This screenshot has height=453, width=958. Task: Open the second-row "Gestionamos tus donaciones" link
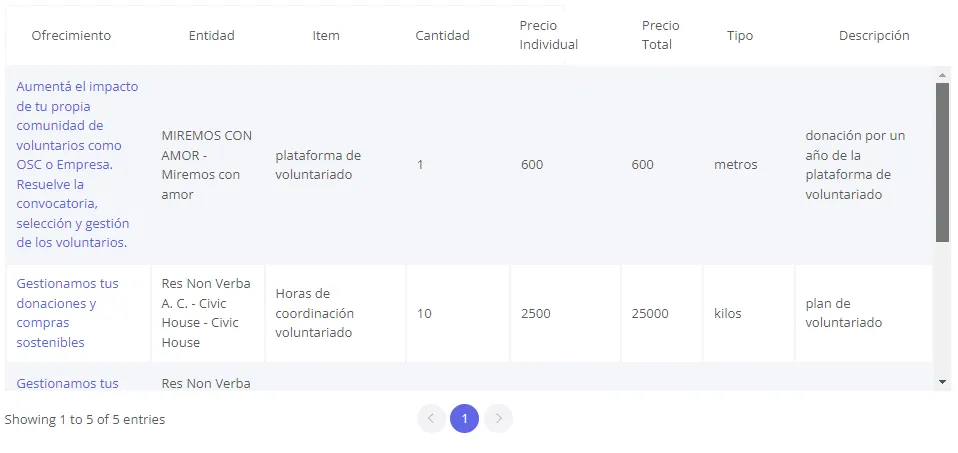pyautogui.click(x=67, y=313)
